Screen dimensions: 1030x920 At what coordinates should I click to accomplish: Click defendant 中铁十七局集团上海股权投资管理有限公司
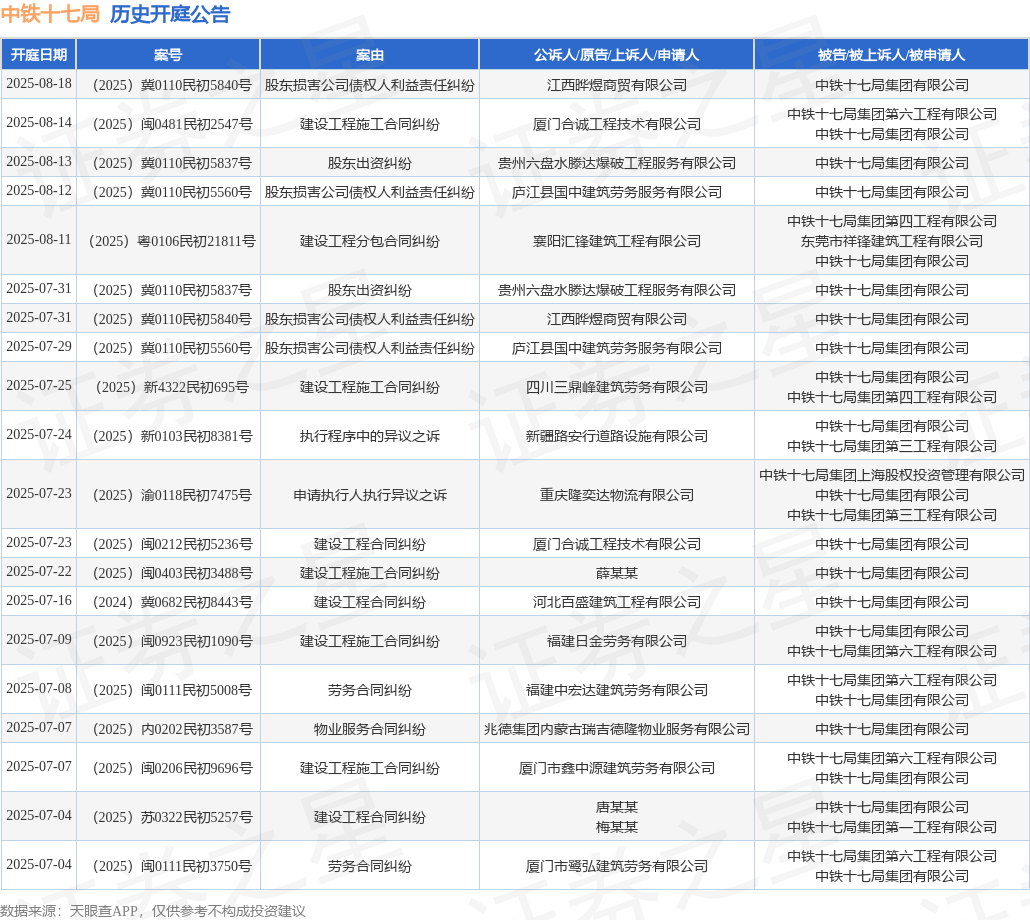tap(892, 475)
